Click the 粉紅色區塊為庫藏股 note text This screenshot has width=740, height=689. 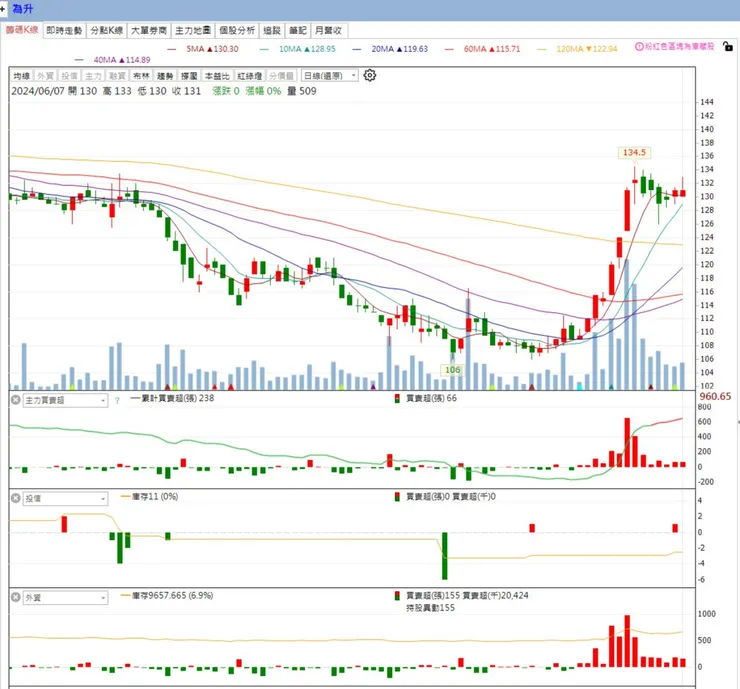tap(680, 47)
